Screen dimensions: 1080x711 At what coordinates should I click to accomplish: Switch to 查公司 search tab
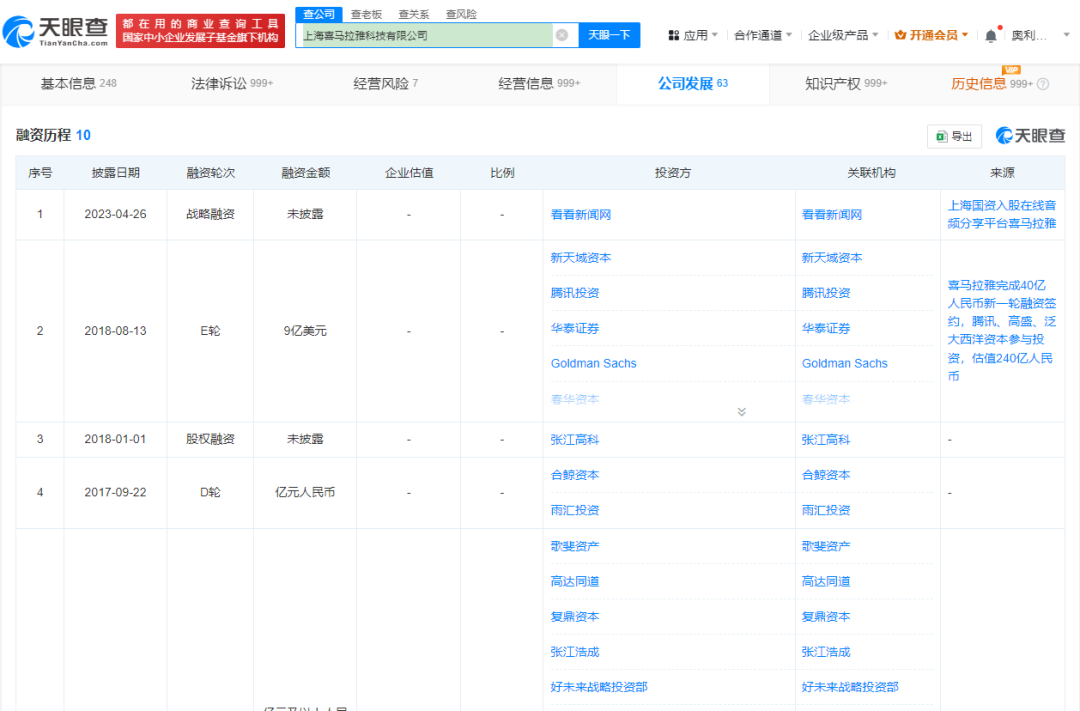point(319,14)
